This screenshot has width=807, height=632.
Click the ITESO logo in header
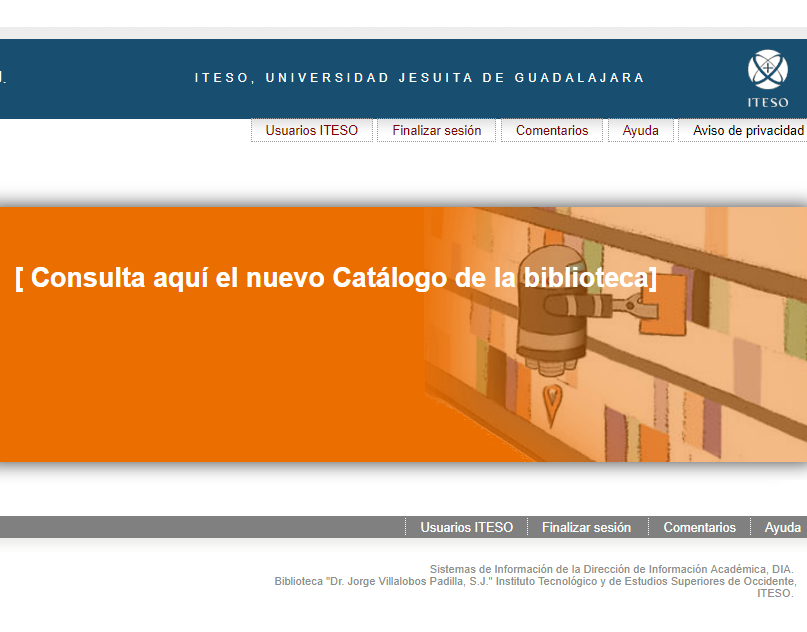pos(767,79)
